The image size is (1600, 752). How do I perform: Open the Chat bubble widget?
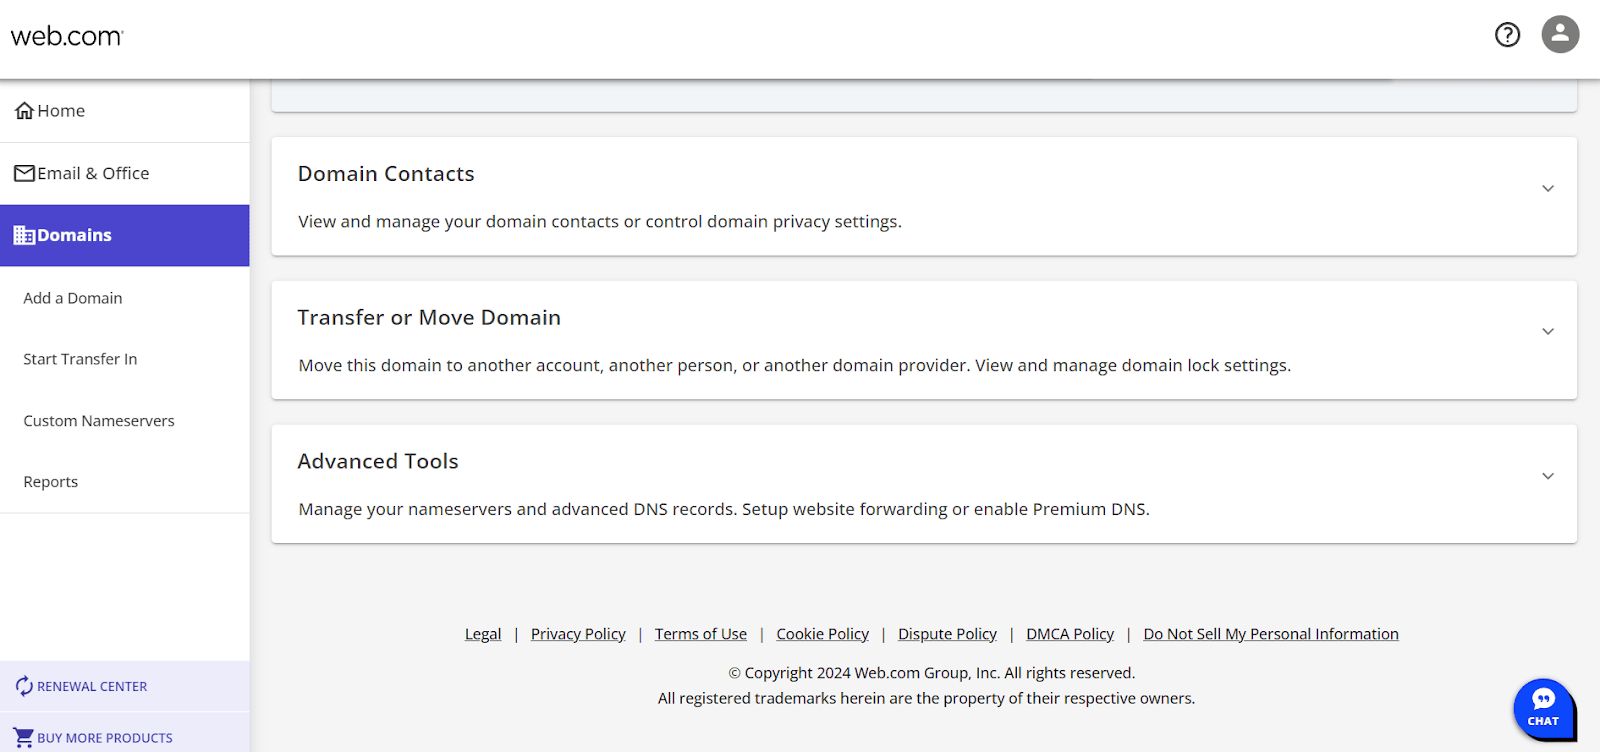pyautogui.click(x=1544, y=709)
